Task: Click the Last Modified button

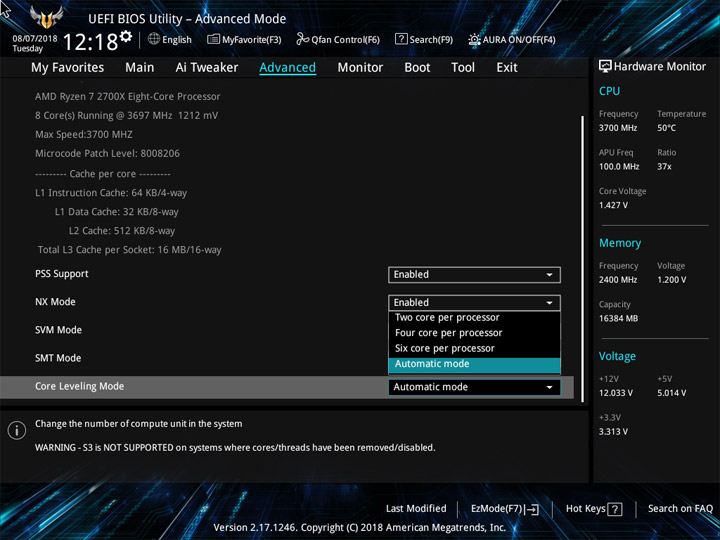Action: (416, 509)
